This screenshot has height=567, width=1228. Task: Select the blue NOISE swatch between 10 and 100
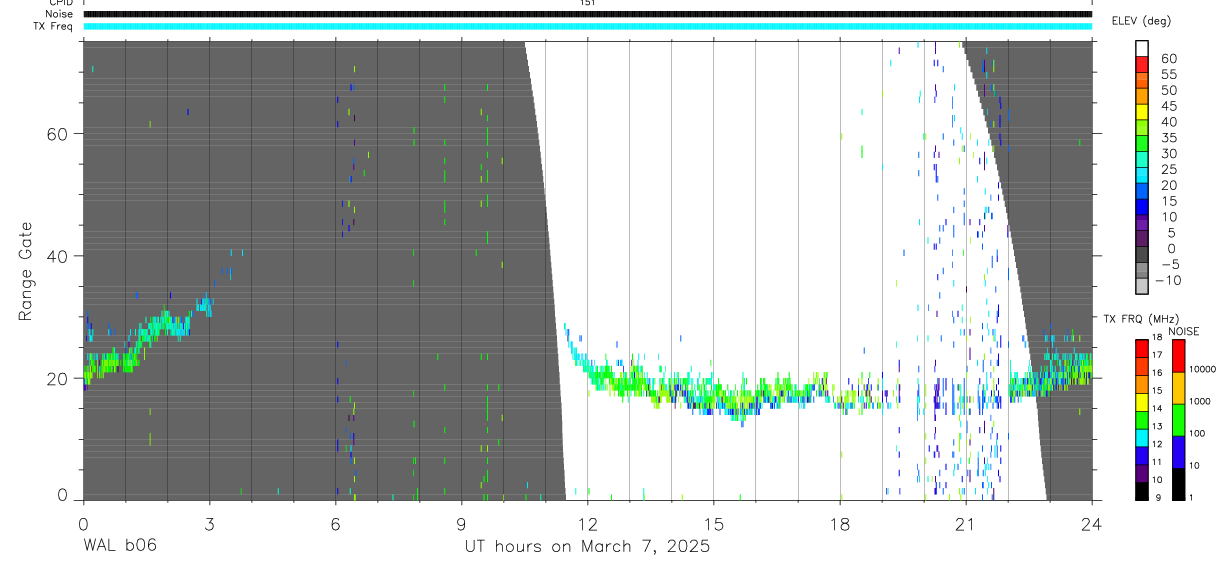pos(1178,451)
